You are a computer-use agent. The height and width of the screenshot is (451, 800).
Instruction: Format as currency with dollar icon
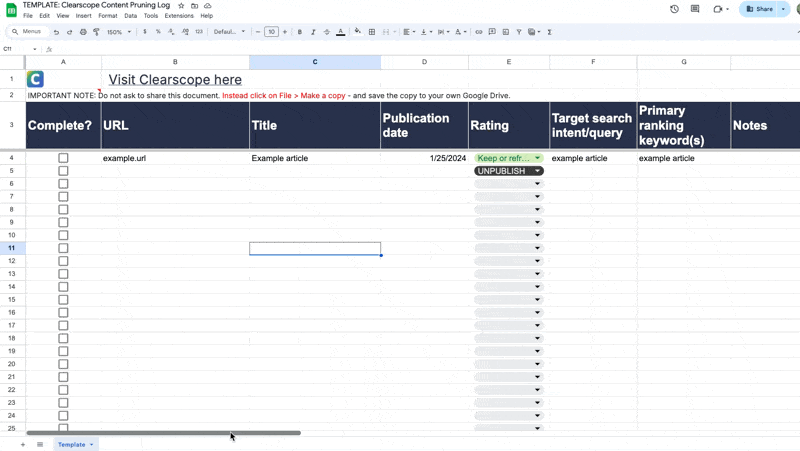click(x=145, y=32)
